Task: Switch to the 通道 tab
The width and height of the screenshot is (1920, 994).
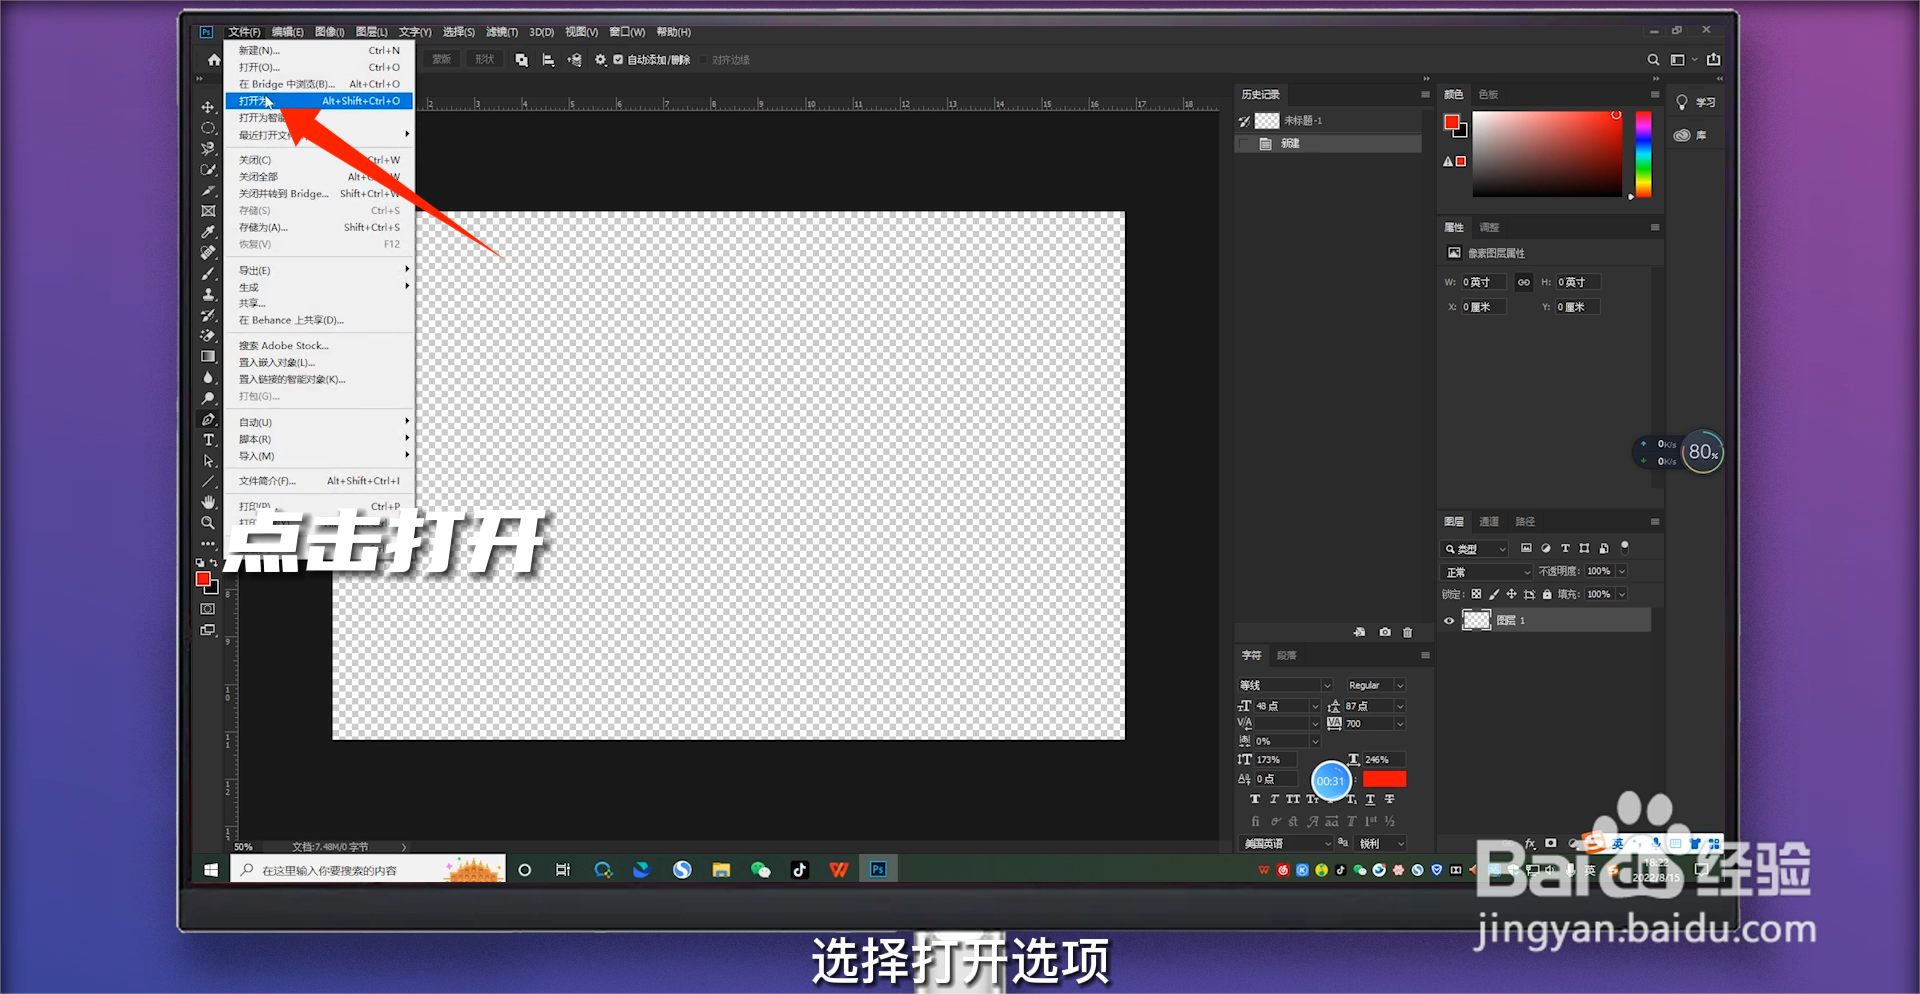Action: pos(1489,521)
